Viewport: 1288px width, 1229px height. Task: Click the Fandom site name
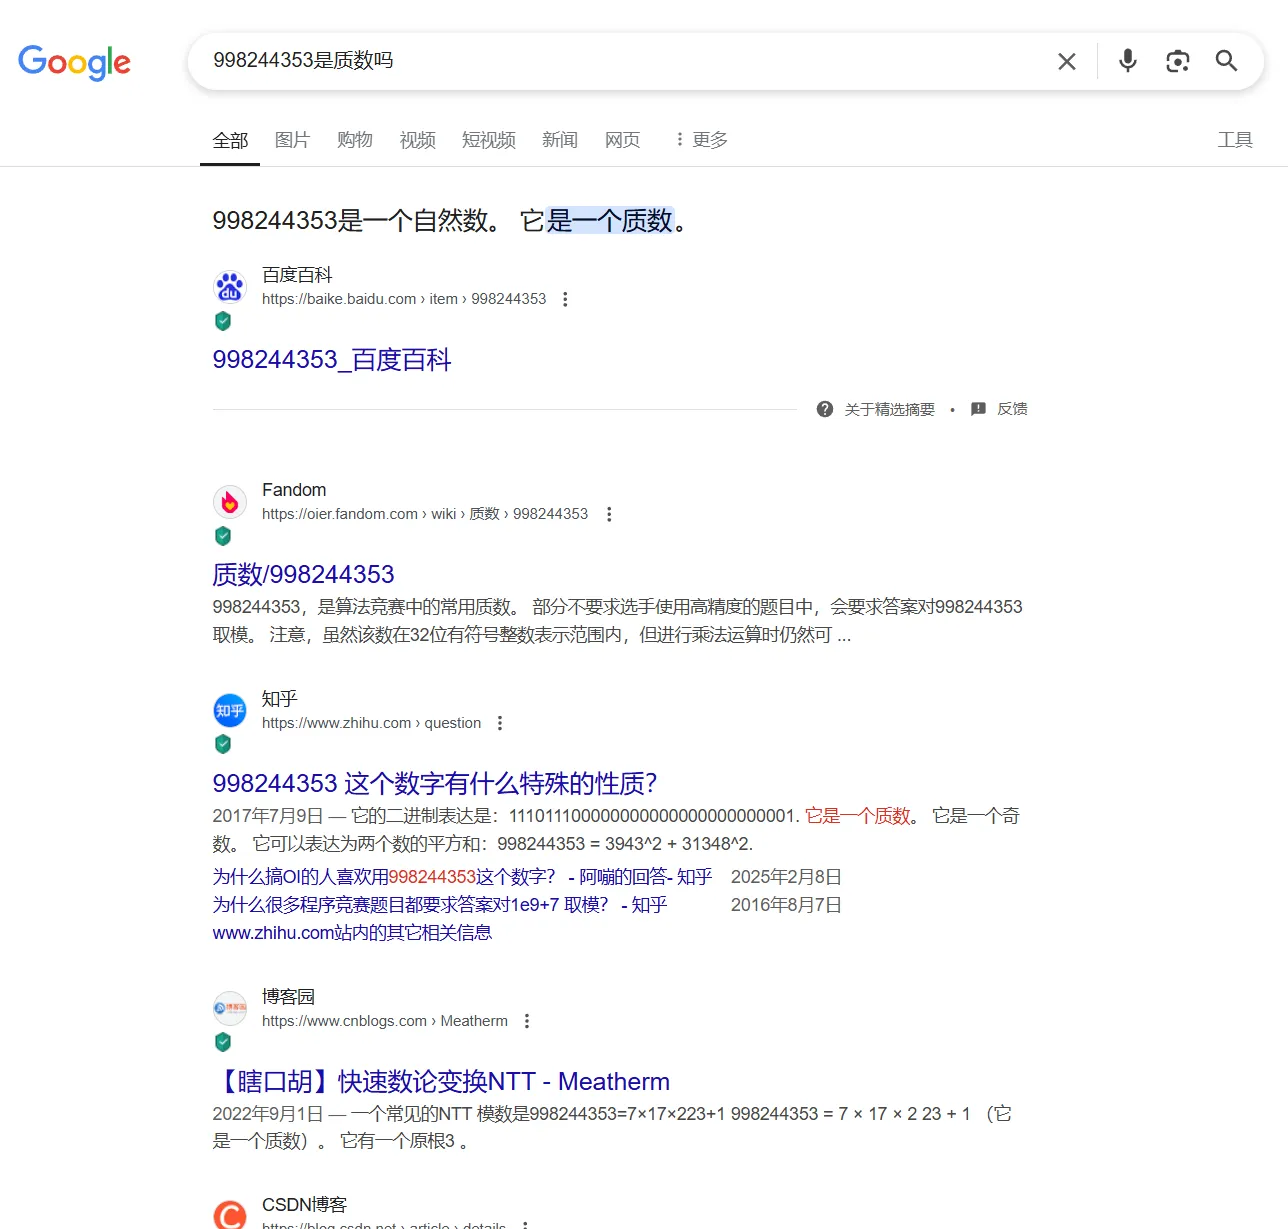point(294,490)
